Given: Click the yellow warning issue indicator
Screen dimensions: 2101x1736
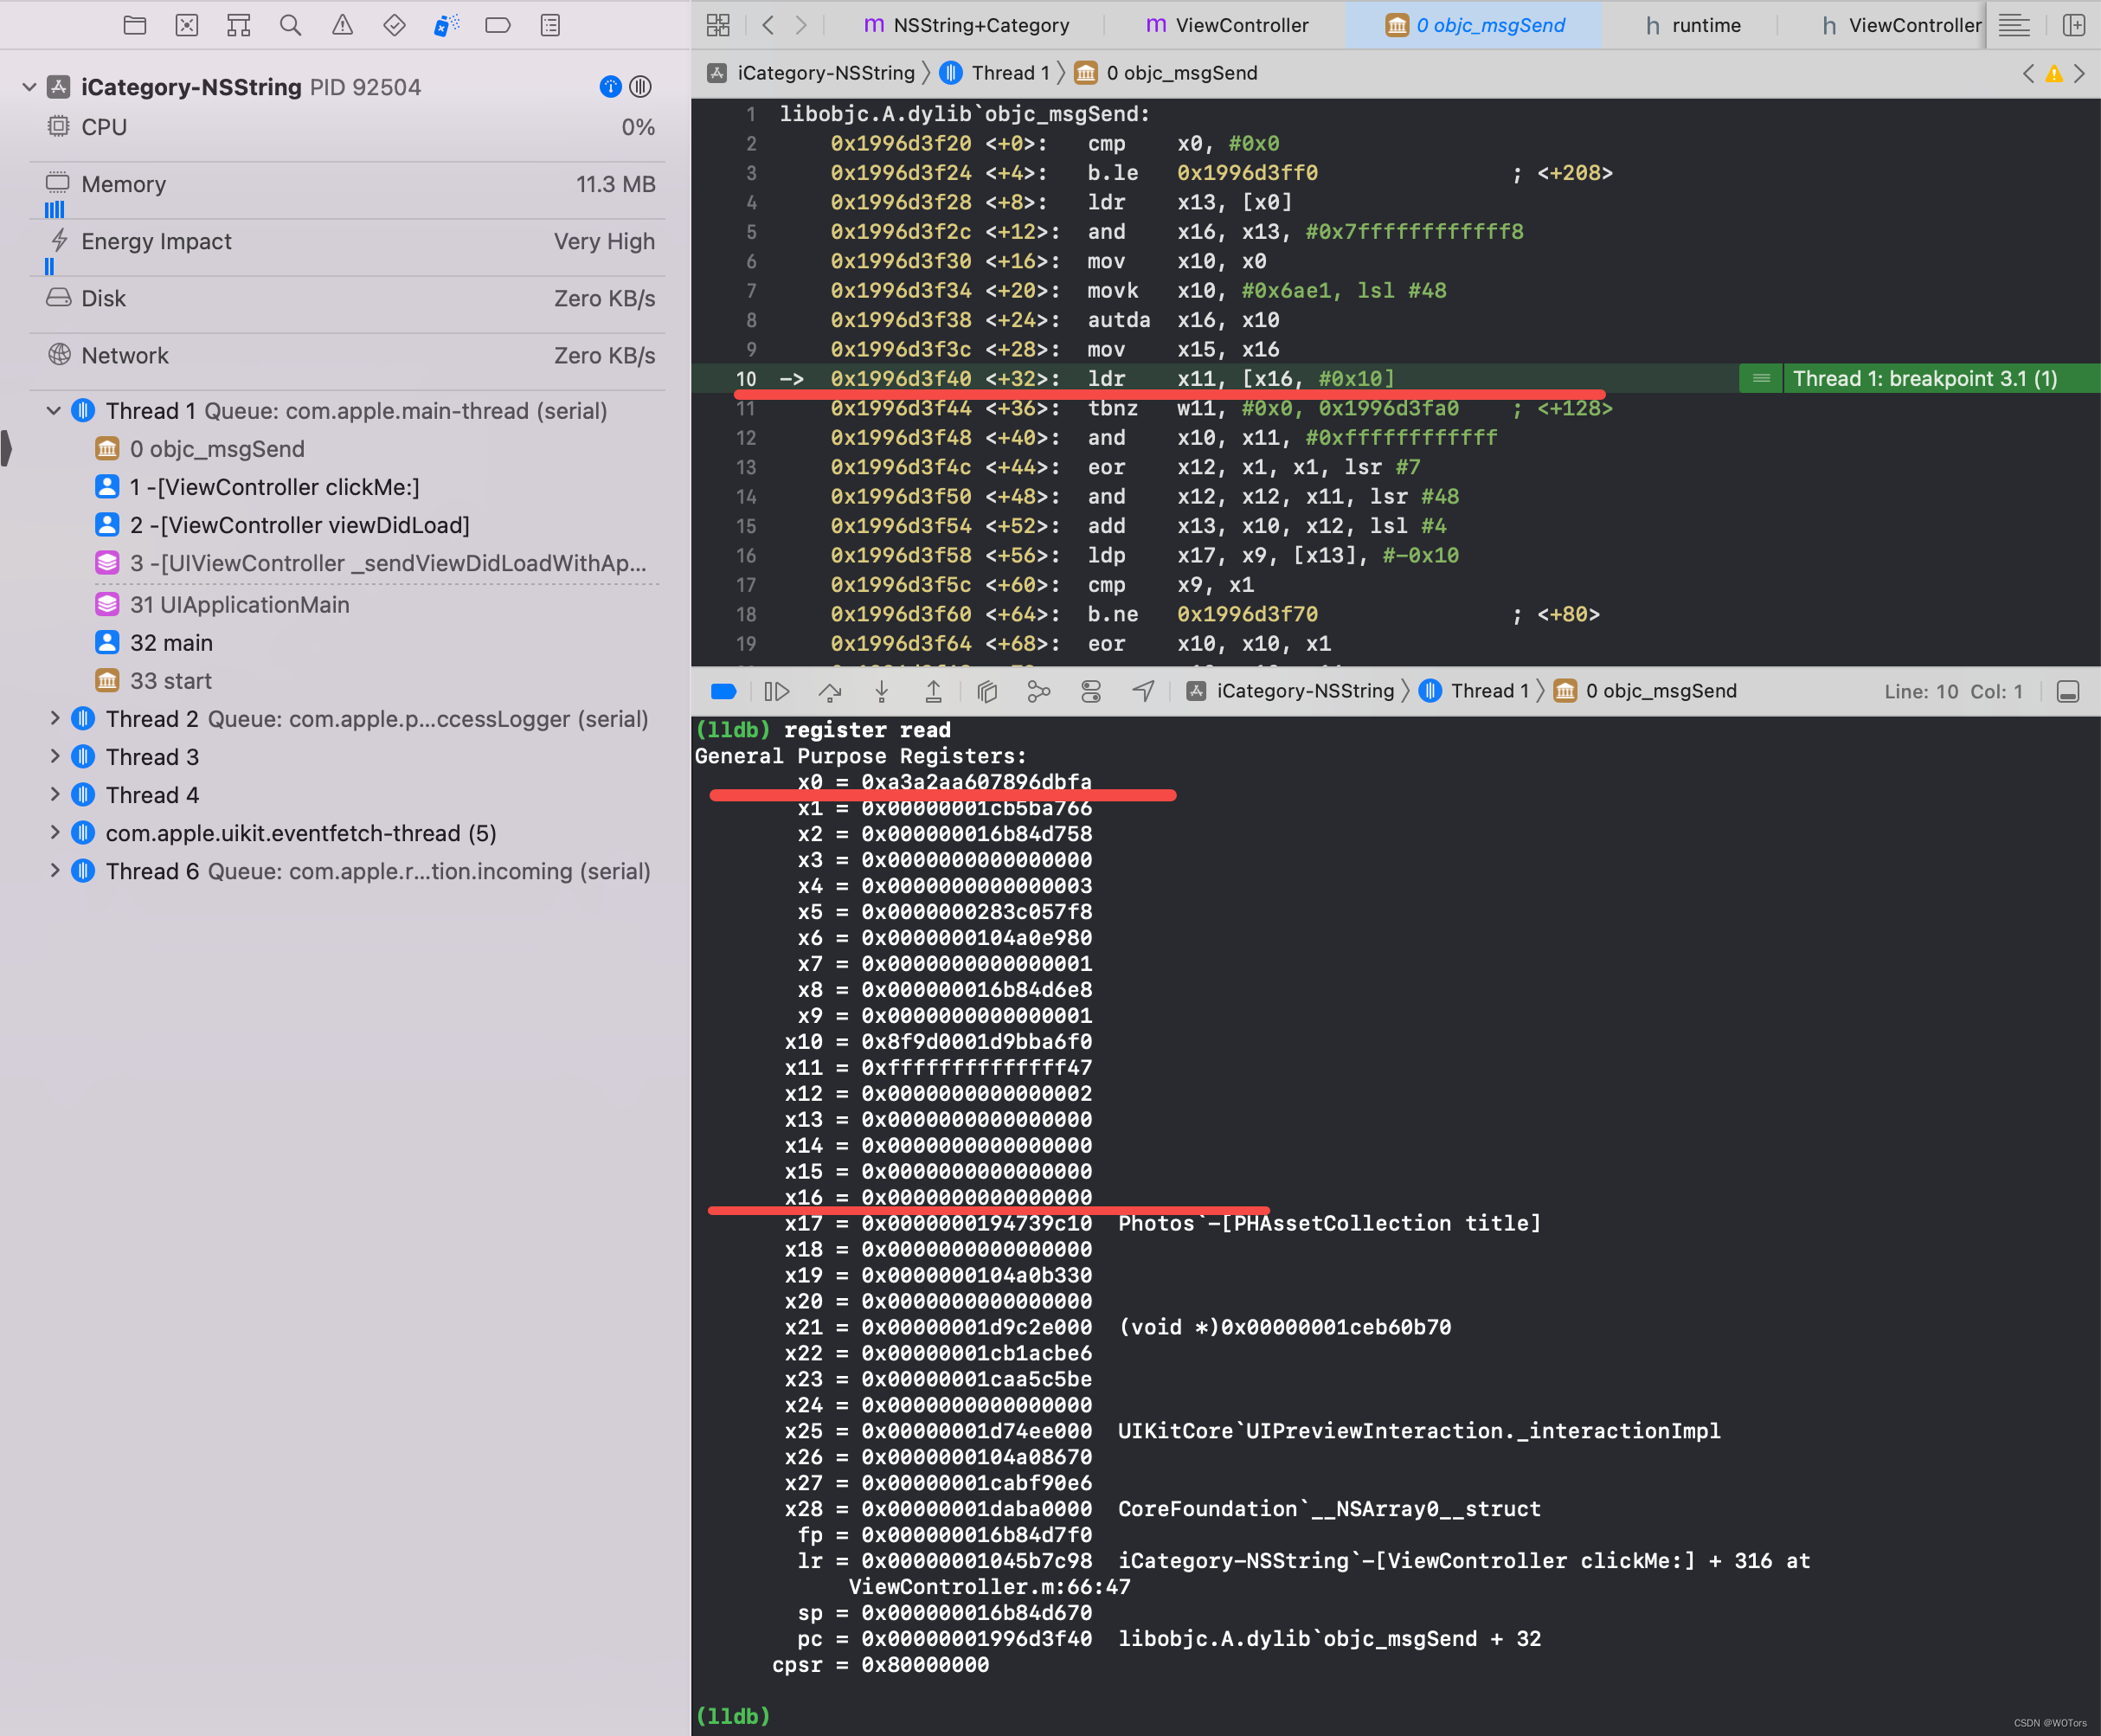Looking at the screenshot, I should (2054, 73).
